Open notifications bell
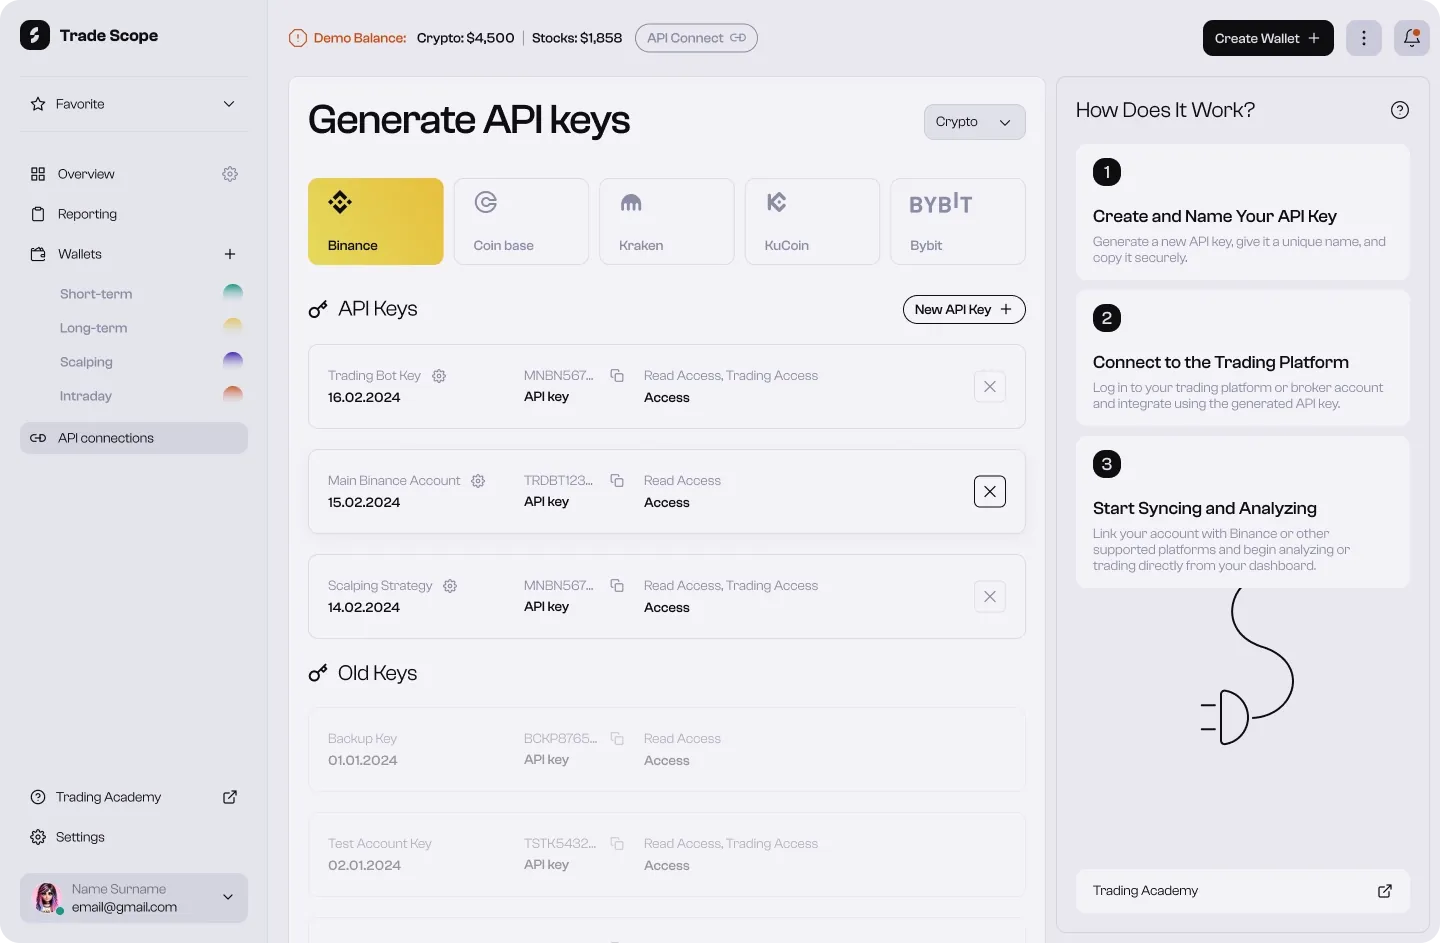The height and width of the screenshot is (943, 1440). 1412,38
